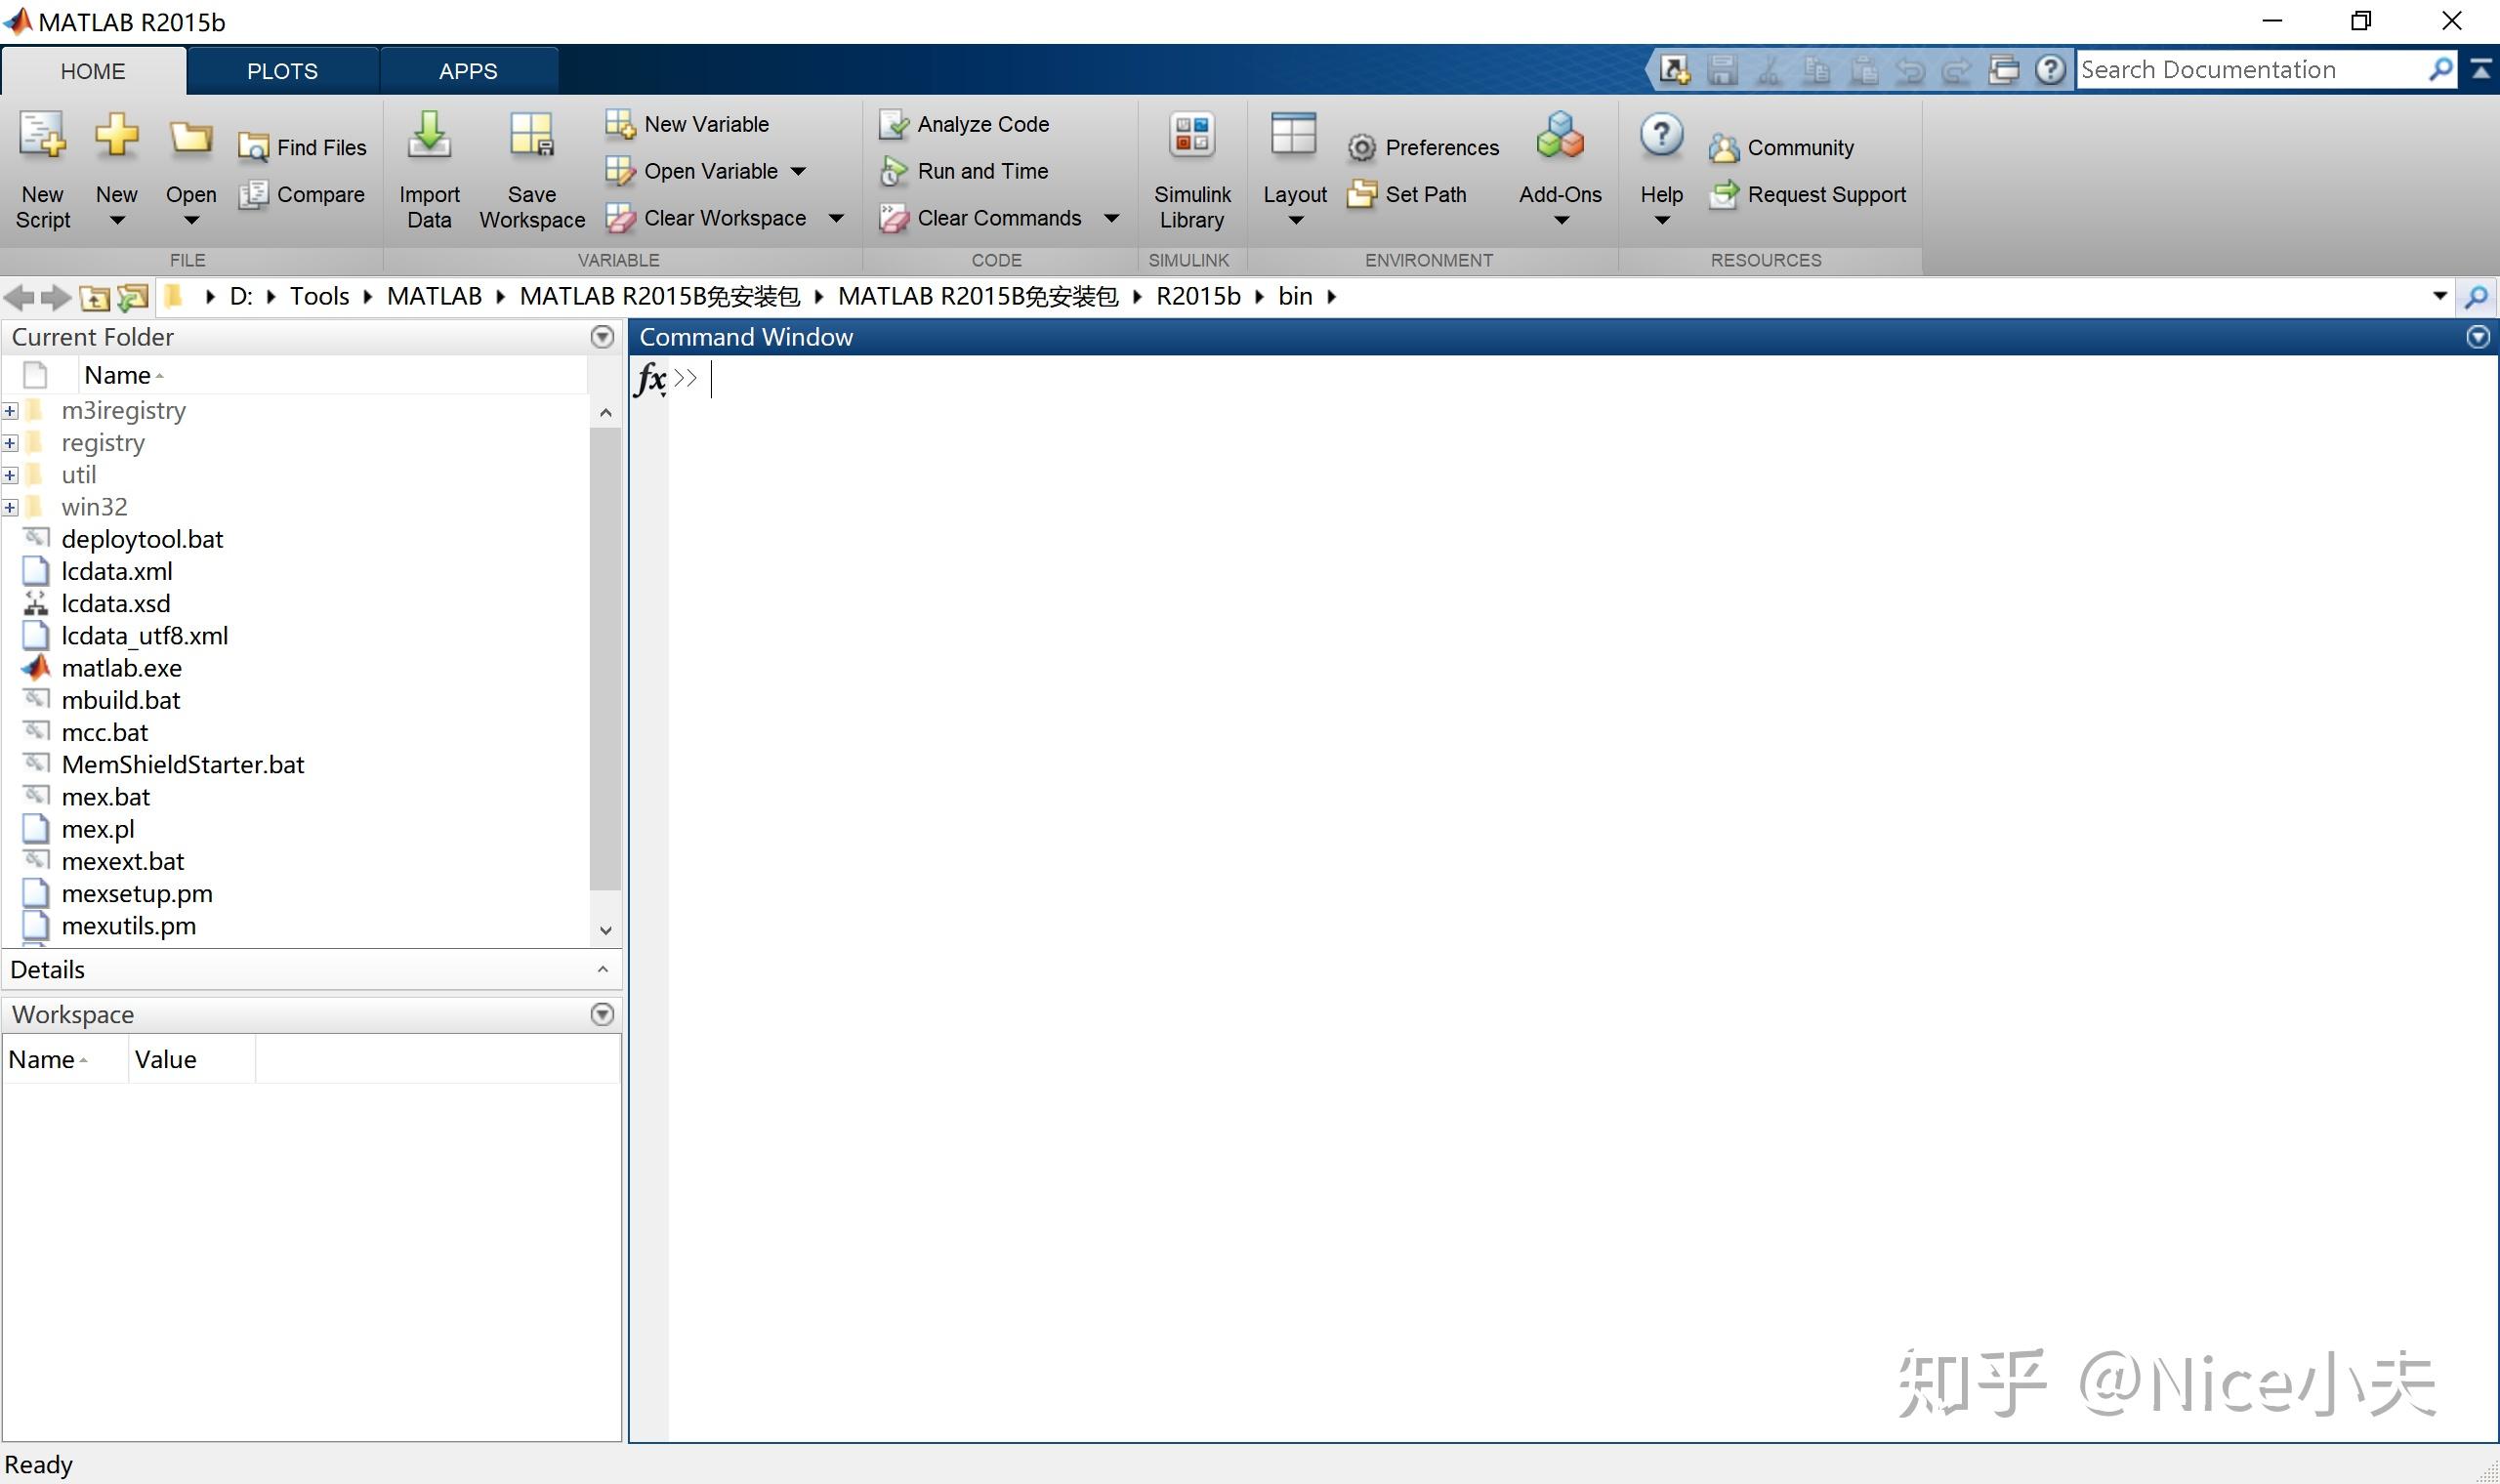The height and width of the screenshot is (1484, 2500).
Task: Click the Save Workspace icon
Action: point(531,136)
